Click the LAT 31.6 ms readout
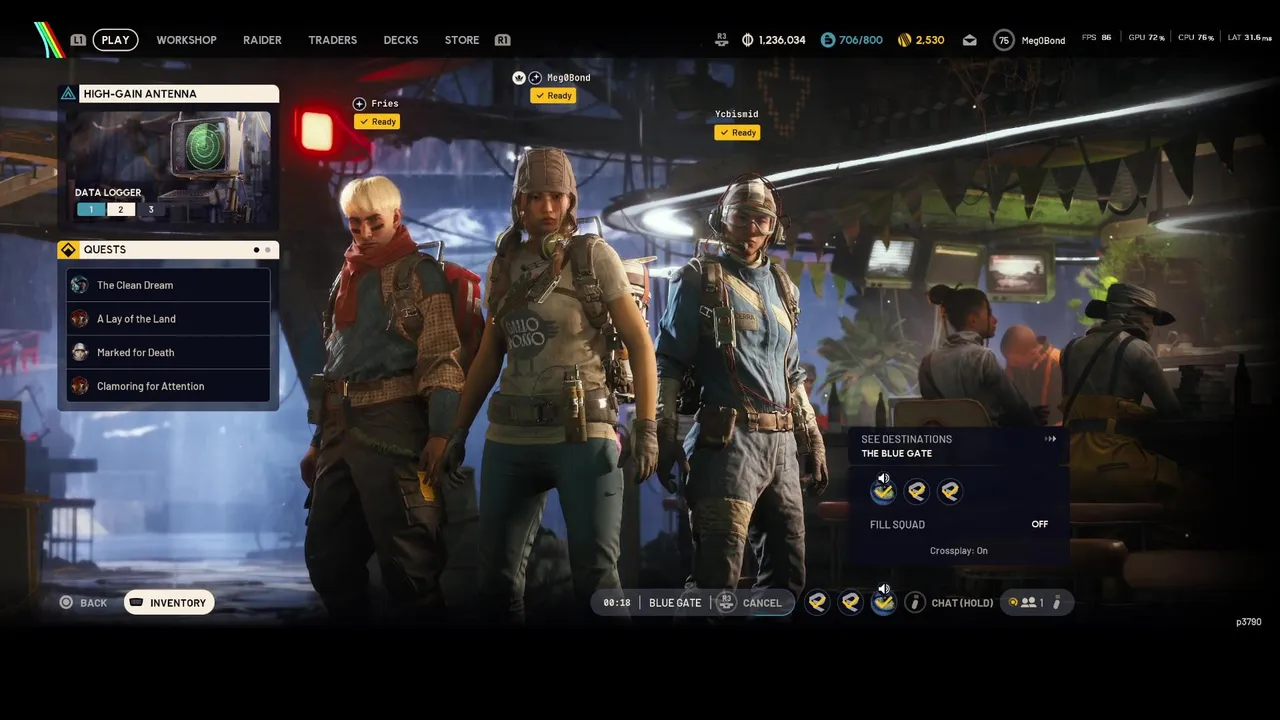The image size is (1280, 720). tap(1249, 37)
